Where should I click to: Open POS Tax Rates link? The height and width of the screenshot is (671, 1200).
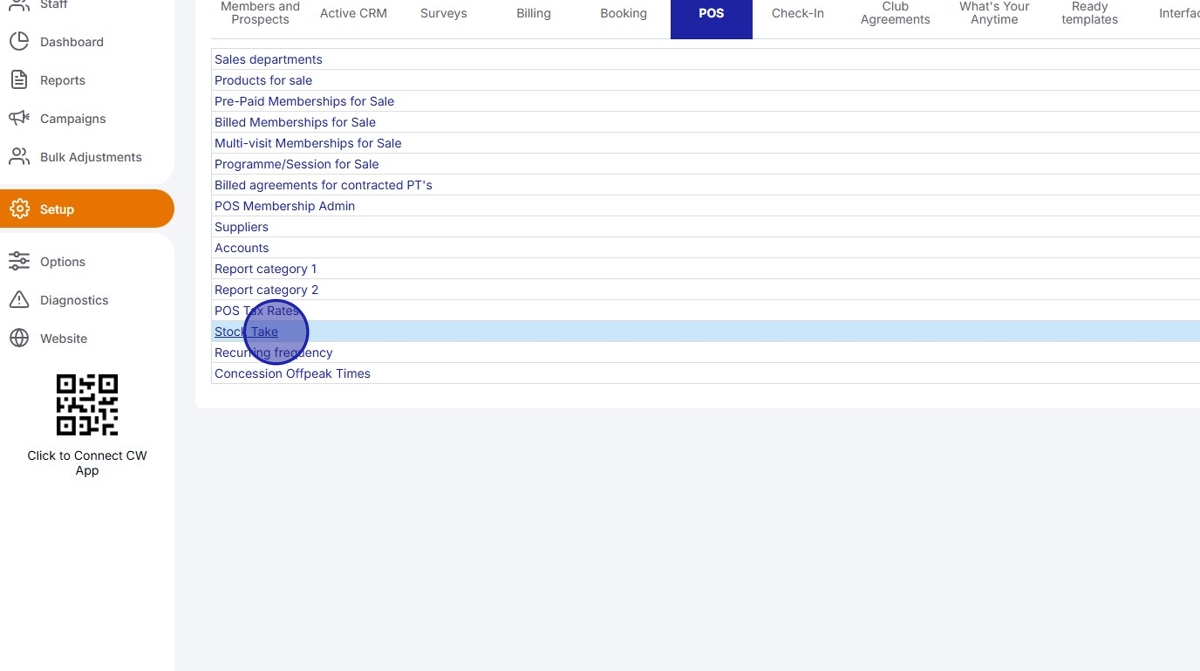pyautogui.click(x=257, y=311)
